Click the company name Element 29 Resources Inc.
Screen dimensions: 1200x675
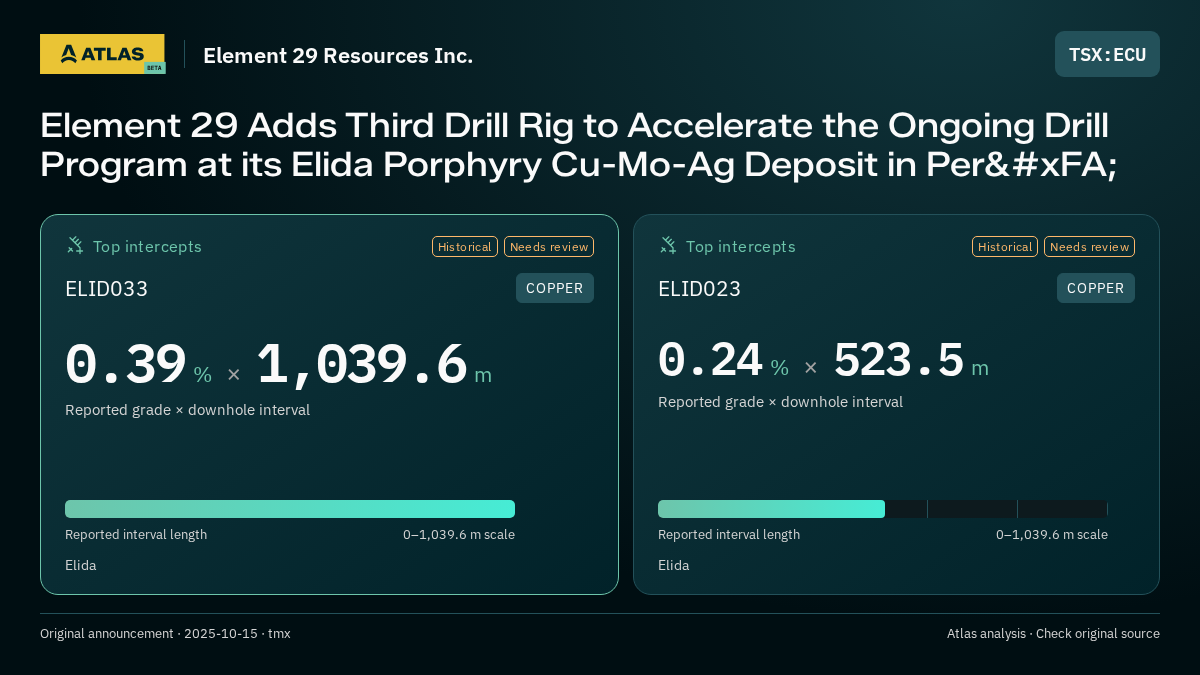[x=338, y=56]
